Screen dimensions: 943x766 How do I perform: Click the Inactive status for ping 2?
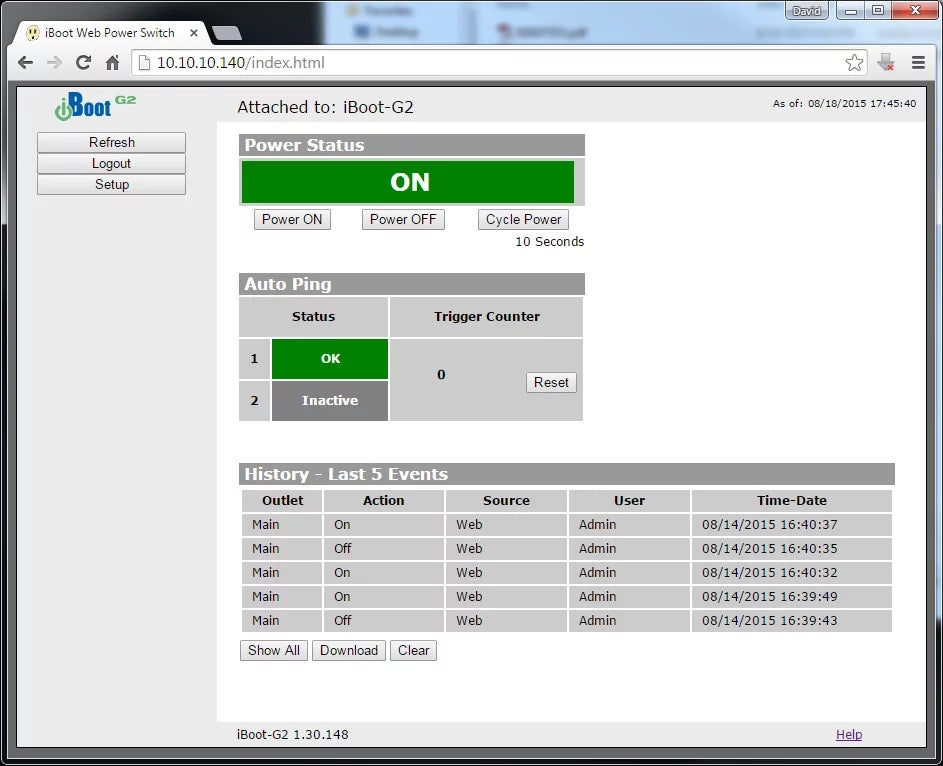330,400
